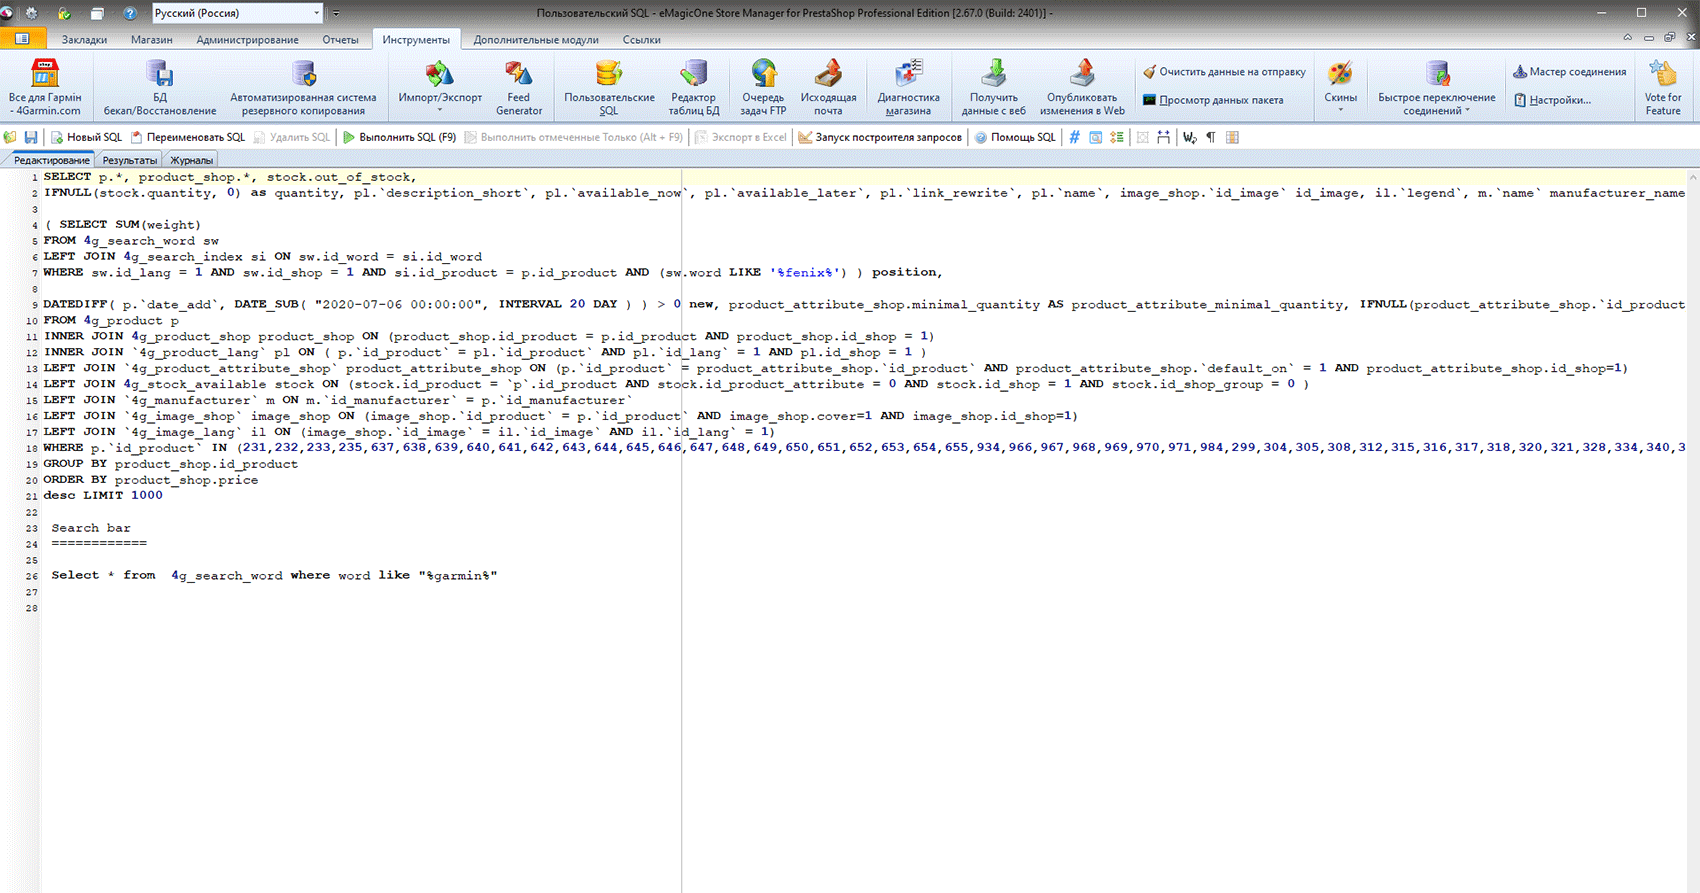Open the Закладки ribbon tab

click(x=84, y=40)
